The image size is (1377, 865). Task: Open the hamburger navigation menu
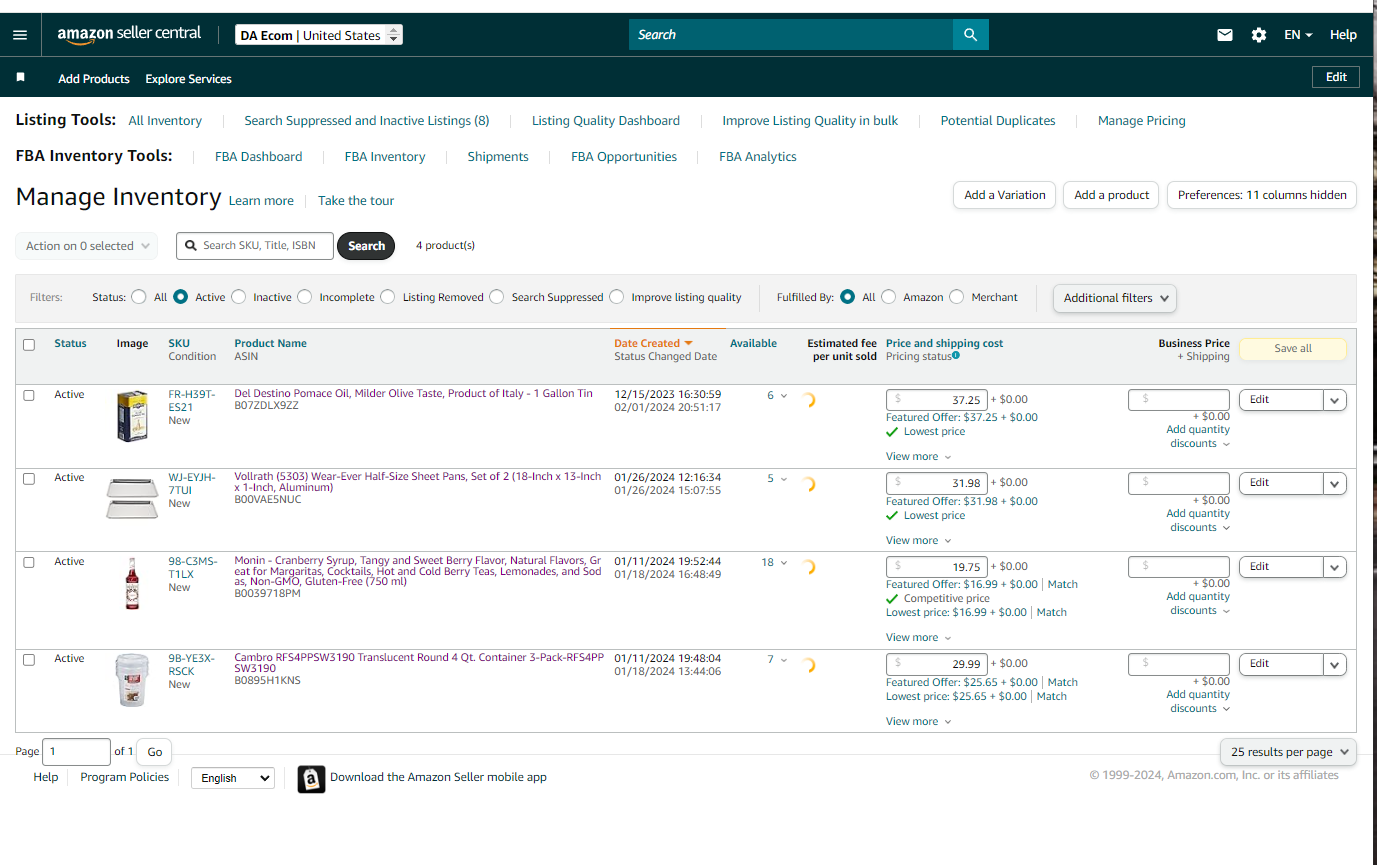[20, 35]
